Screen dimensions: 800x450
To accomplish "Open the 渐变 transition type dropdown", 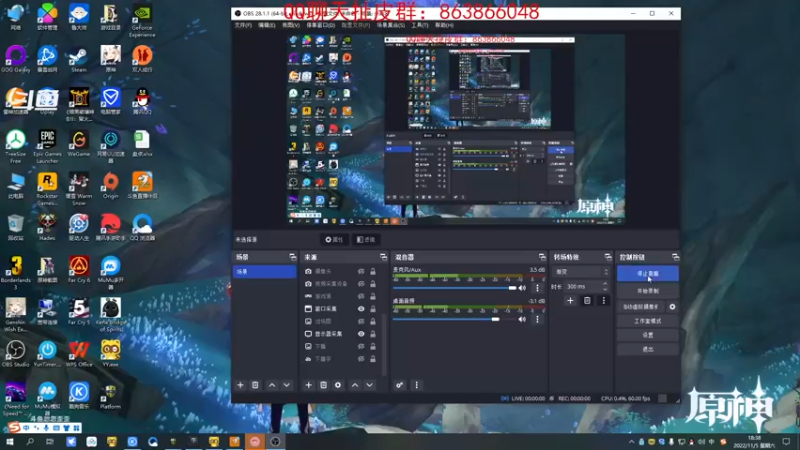I will (x=581, y=272).
